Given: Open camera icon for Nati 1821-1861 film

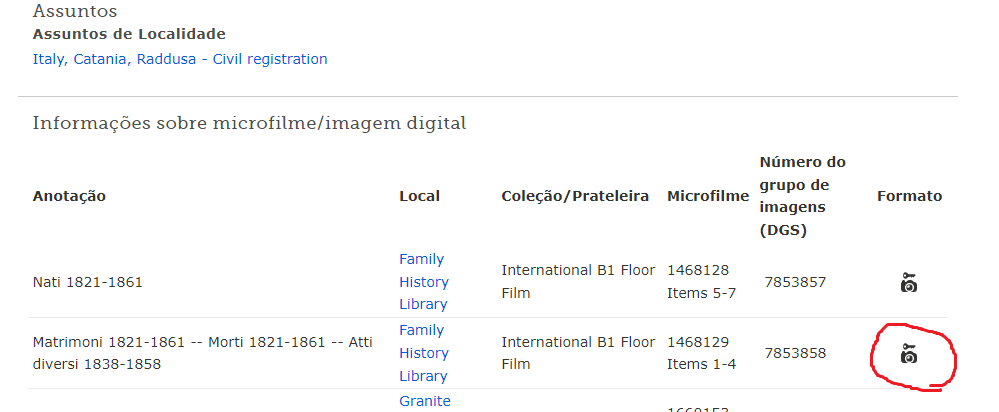Looking at the screenshot, I should coord(909,282).
